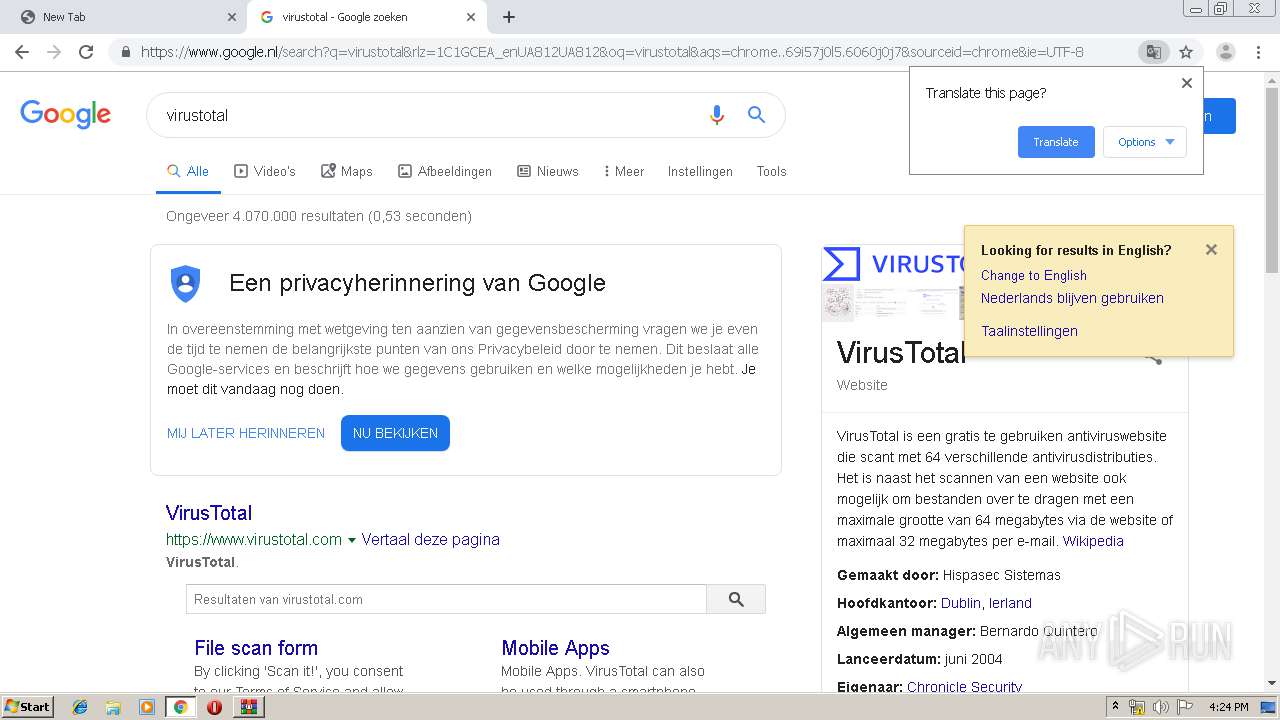This screenshot has width=1280, height=720.
Task: Open the Chrome profile avatar icon
Action: point(1226,52)
